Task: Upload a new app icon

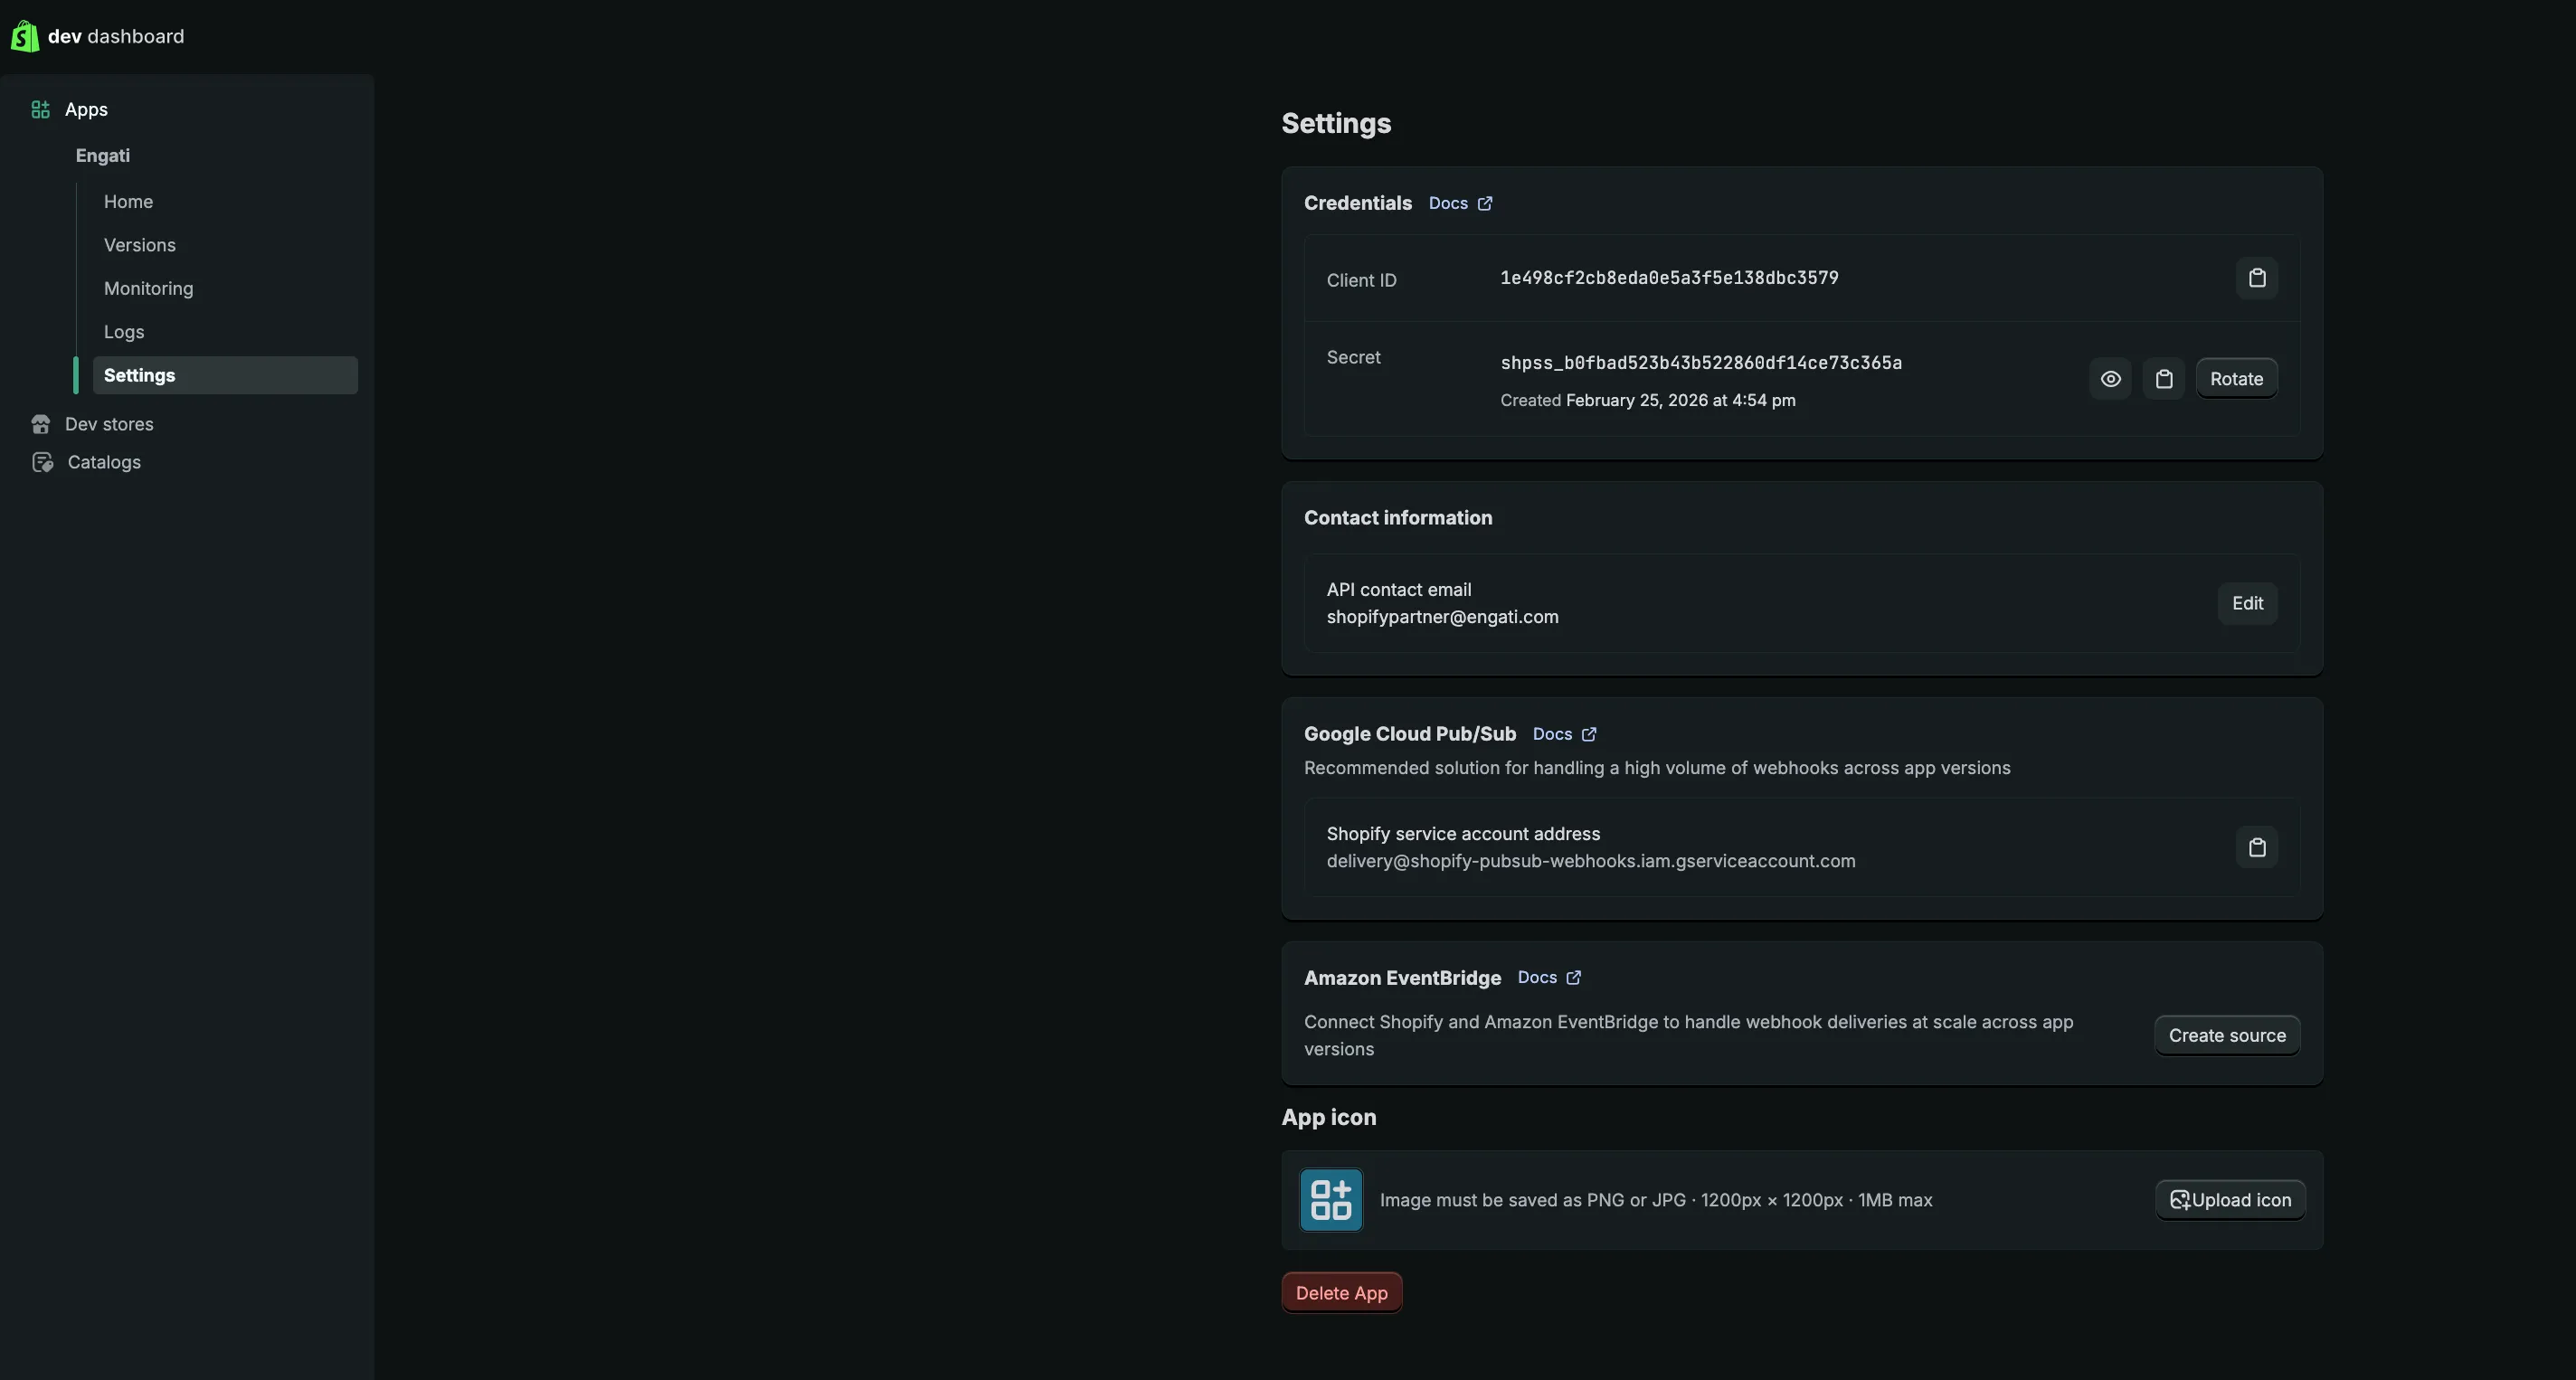Action: [x=2230, y=1200]
